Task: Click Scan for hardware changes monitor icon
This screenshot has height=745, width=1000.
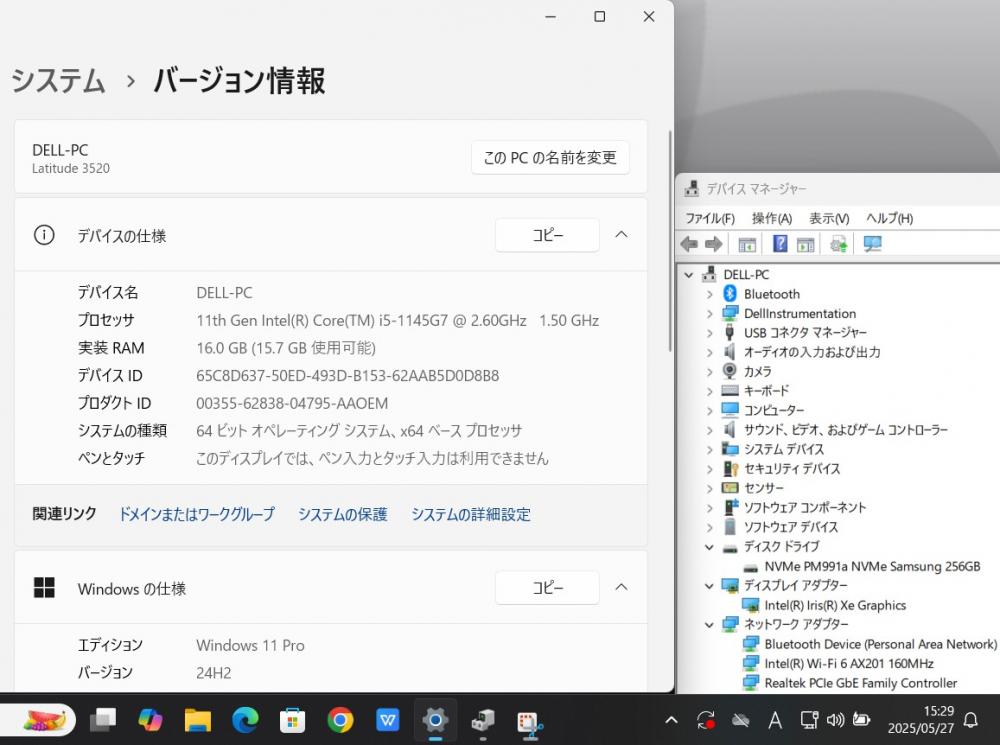Action: [x=872, y=244]
